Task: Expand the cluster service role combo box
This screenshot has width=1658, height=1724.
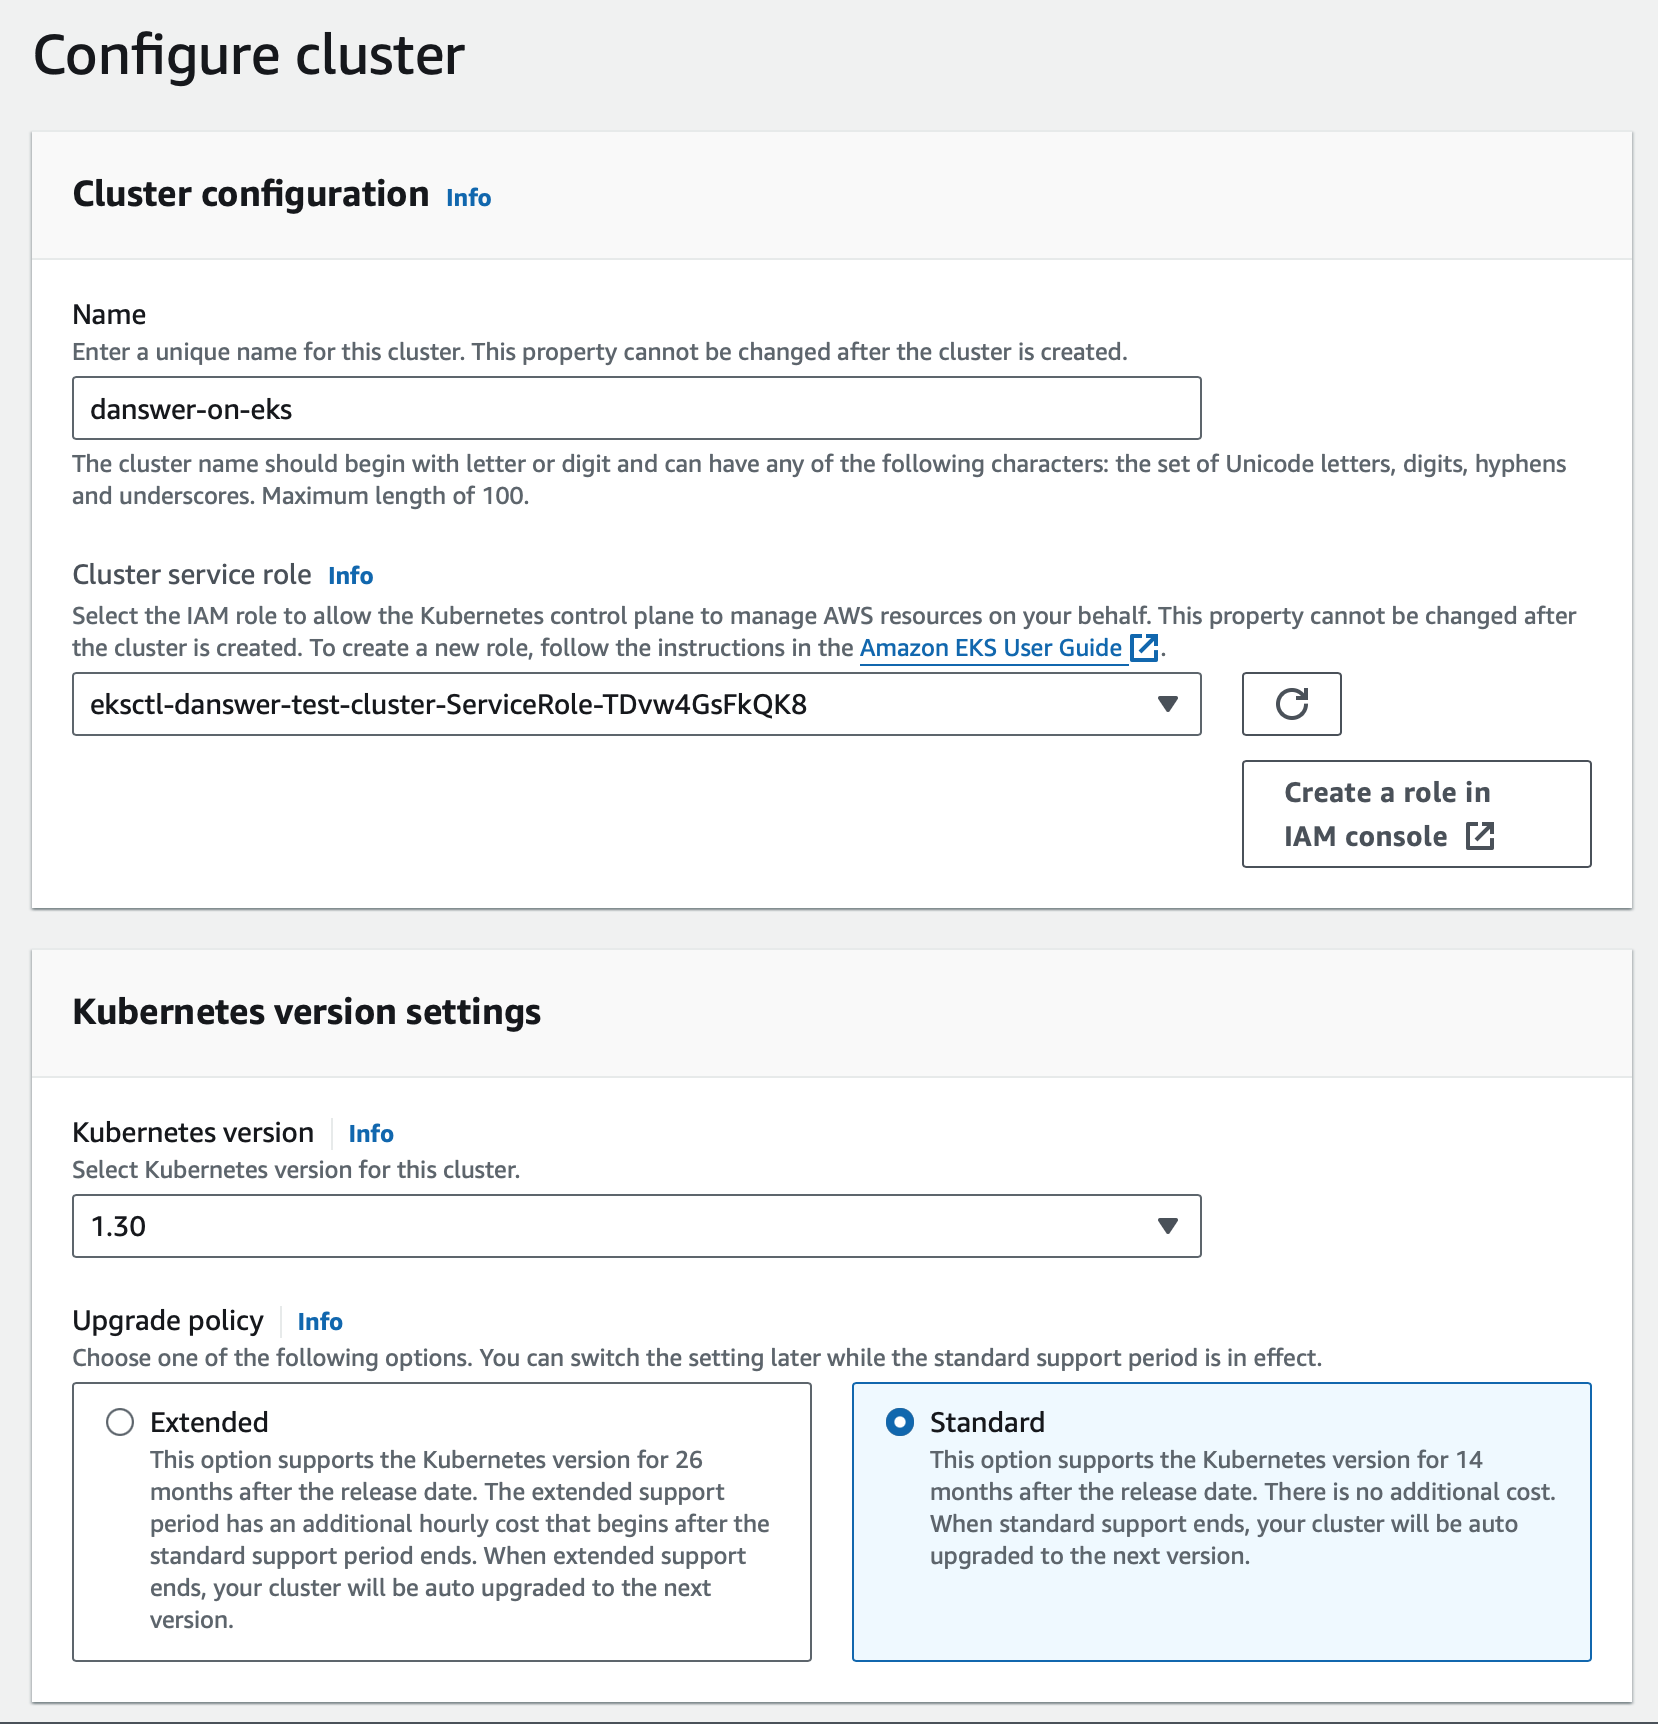Action: [x=635, y=704]
